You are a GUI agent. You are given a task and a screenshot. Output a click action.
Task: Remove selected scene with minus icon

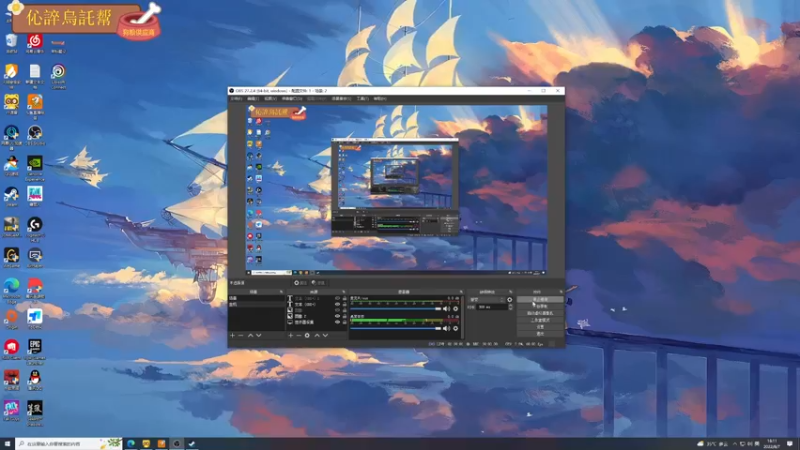(x=241, y=335)
